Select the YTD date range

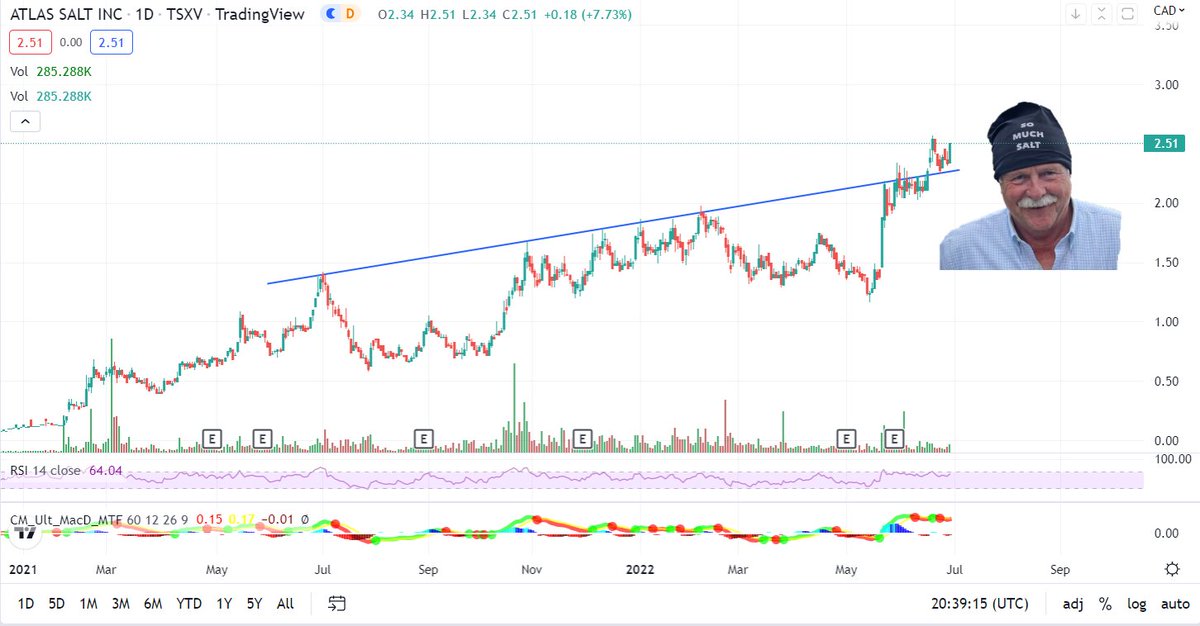188,604
